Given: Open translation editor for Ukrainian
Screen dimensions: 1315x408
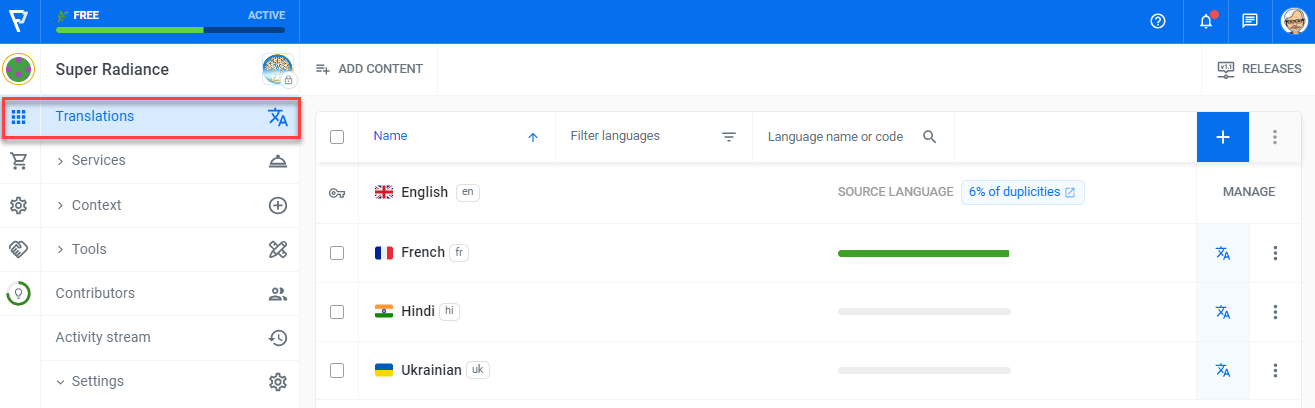Looking at the screenshot, I should [x=1222, y=371].
